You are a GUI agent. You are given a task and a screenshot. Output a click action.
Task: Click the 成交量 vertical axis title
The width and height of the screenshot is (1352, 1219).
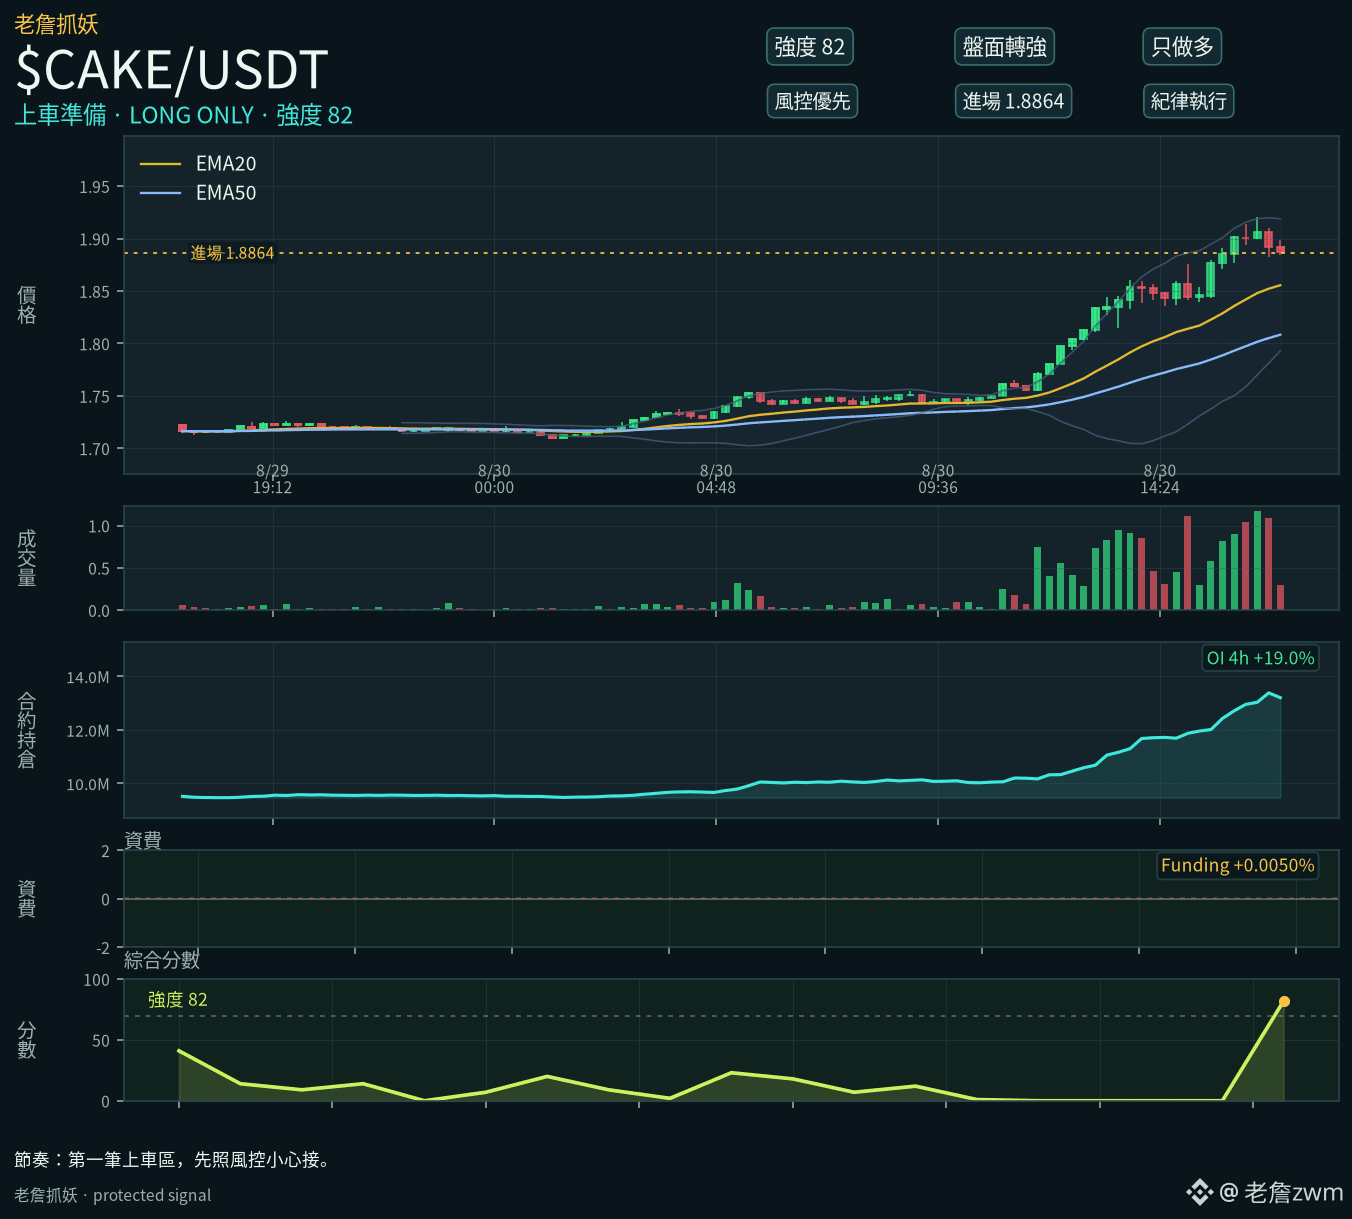27,558
